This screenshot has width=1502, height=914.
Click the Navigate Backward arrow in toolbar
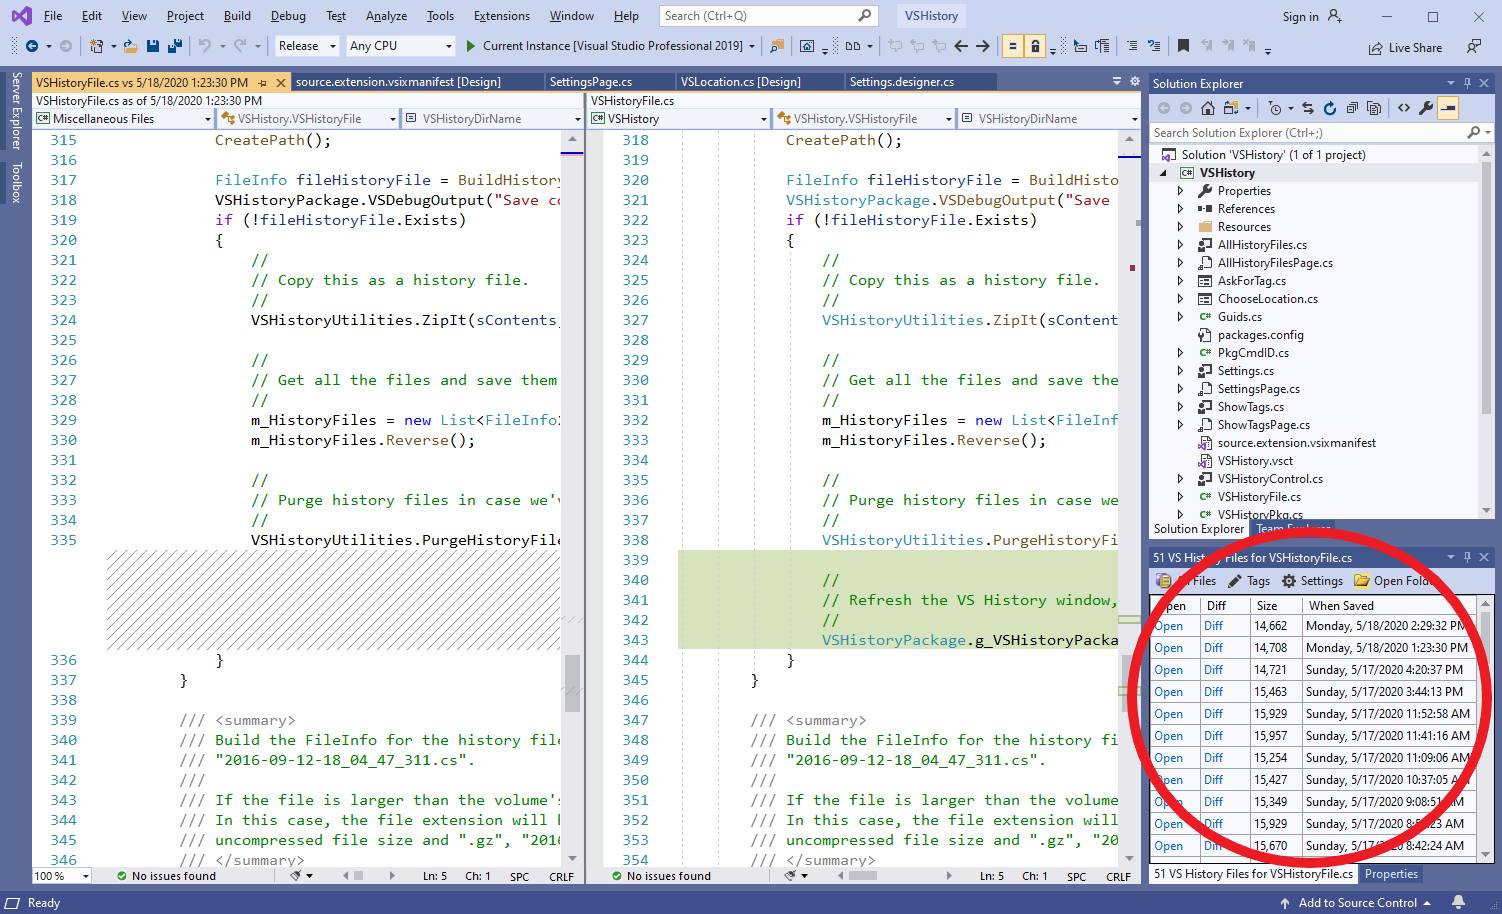pos(32,46)
